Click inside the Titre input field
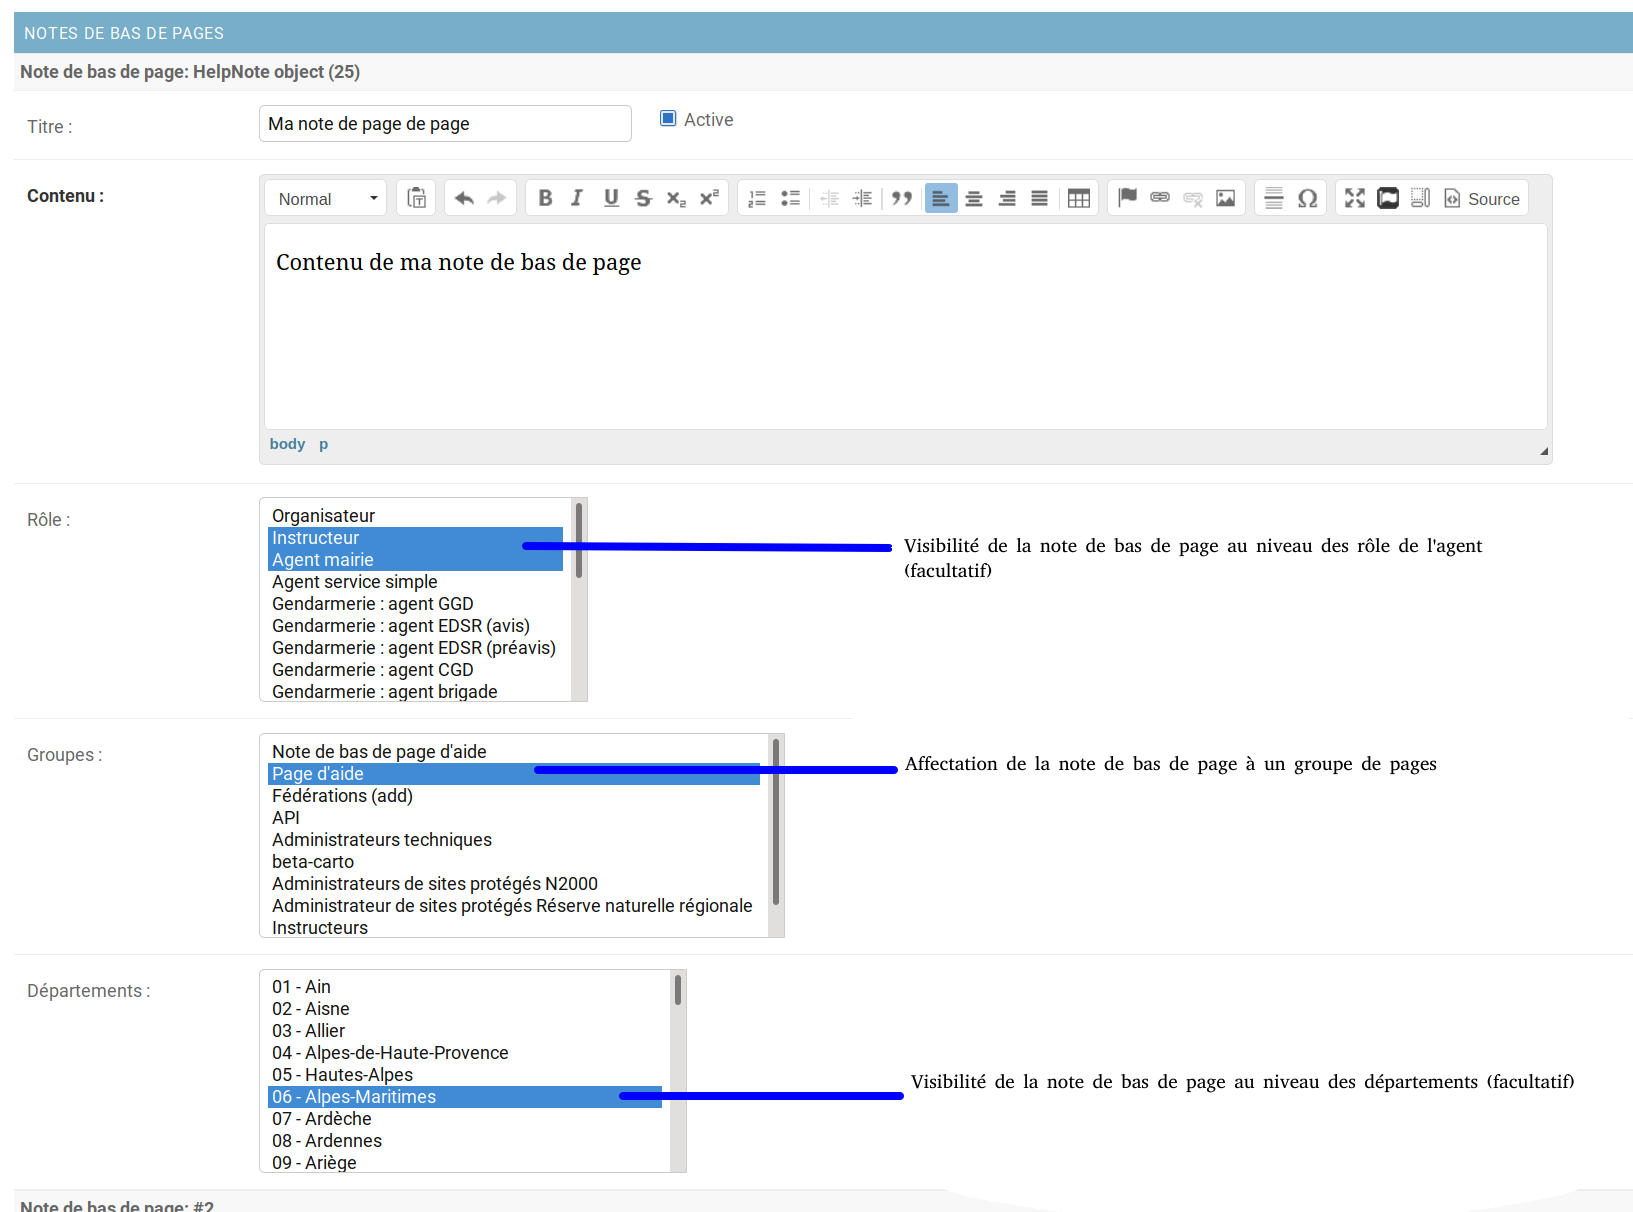 pyautogui.click(x=444, y=123)
